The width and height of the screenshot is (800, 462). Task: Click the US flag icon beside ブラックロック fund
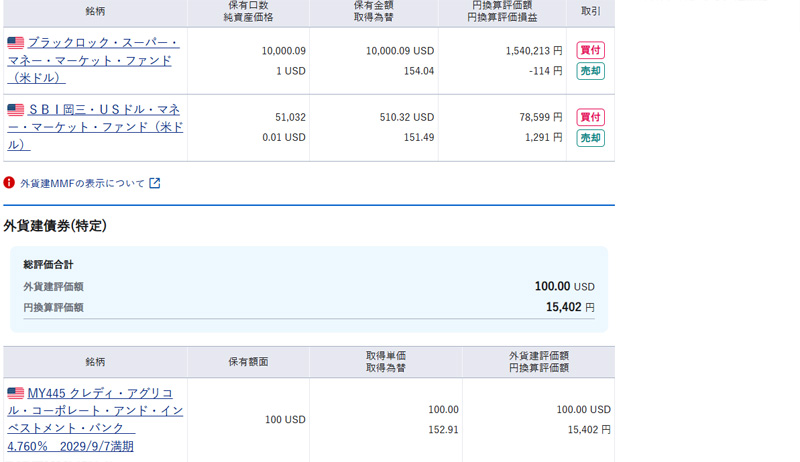[15, 43]
